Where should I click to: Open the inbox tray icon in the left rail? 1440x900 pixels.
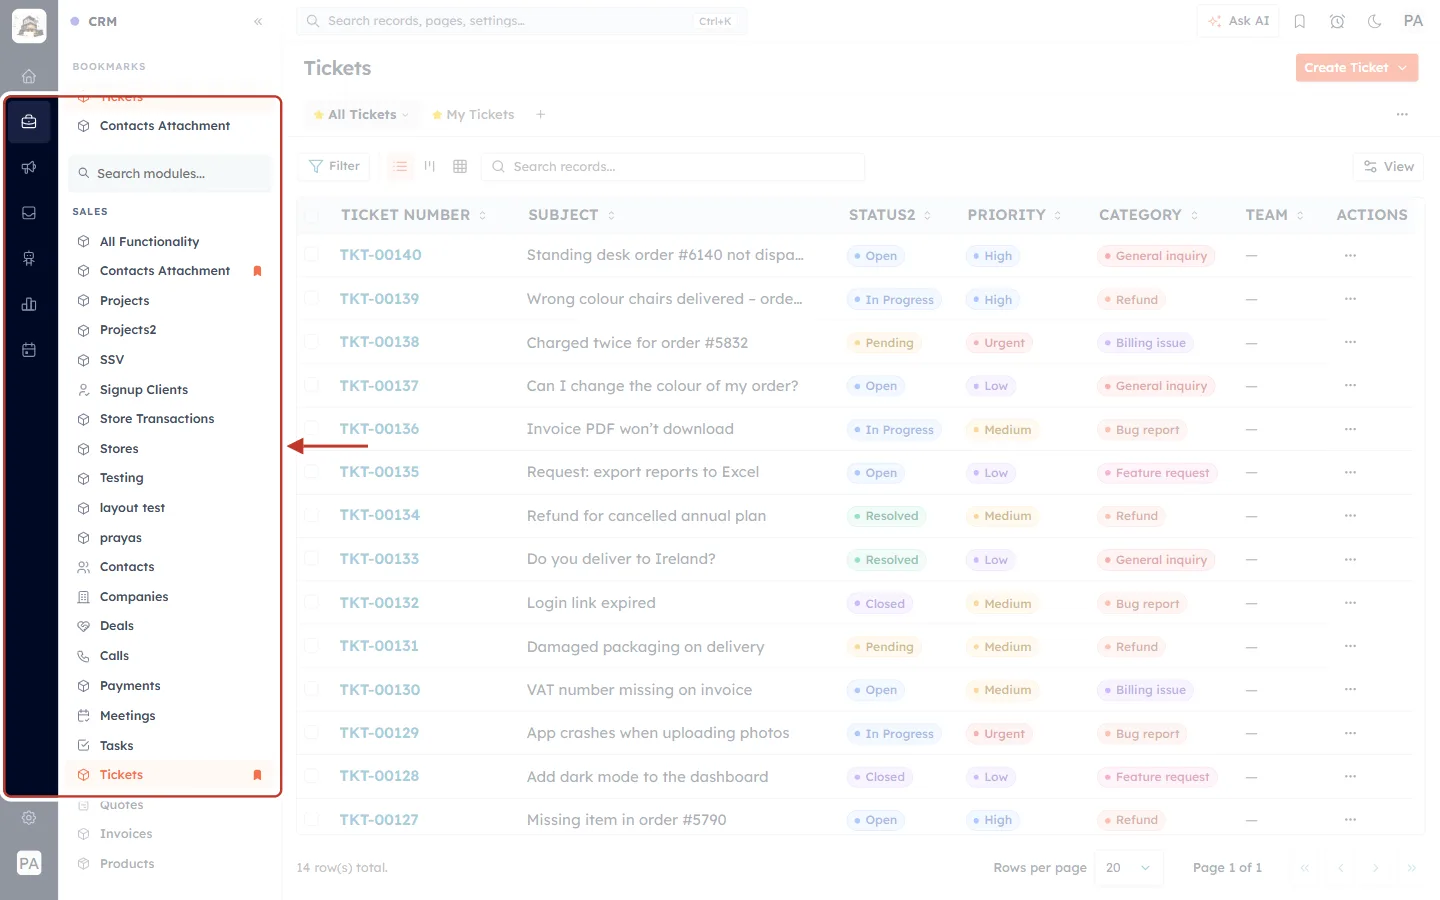click(x=29, y=213)
